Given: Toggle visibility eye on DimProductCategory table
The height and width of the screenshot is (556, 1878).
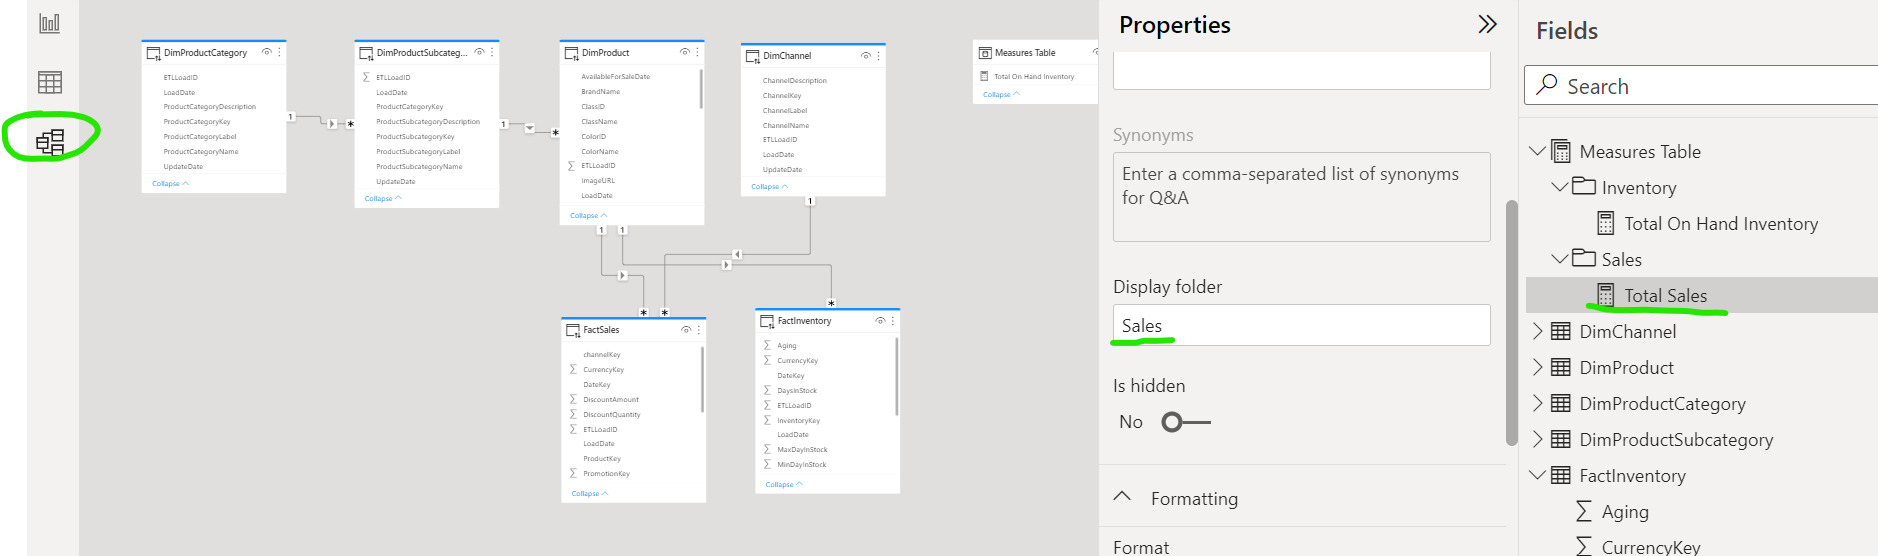Looking at the screenshot, I should (x=266, y=52).
